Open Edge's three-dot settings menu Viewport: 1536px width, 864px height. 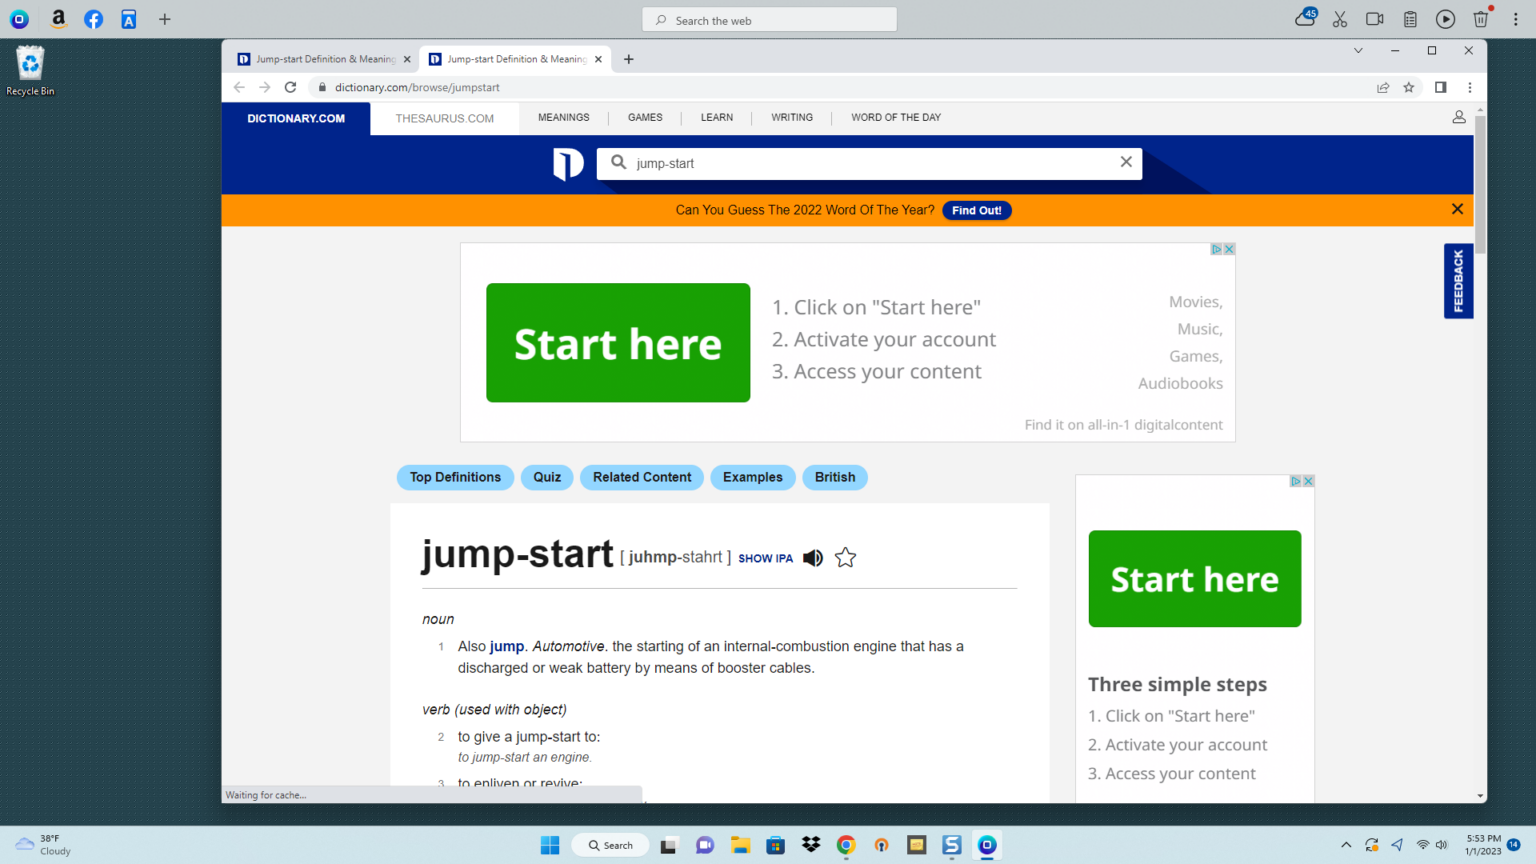(x=1470, y=87)
